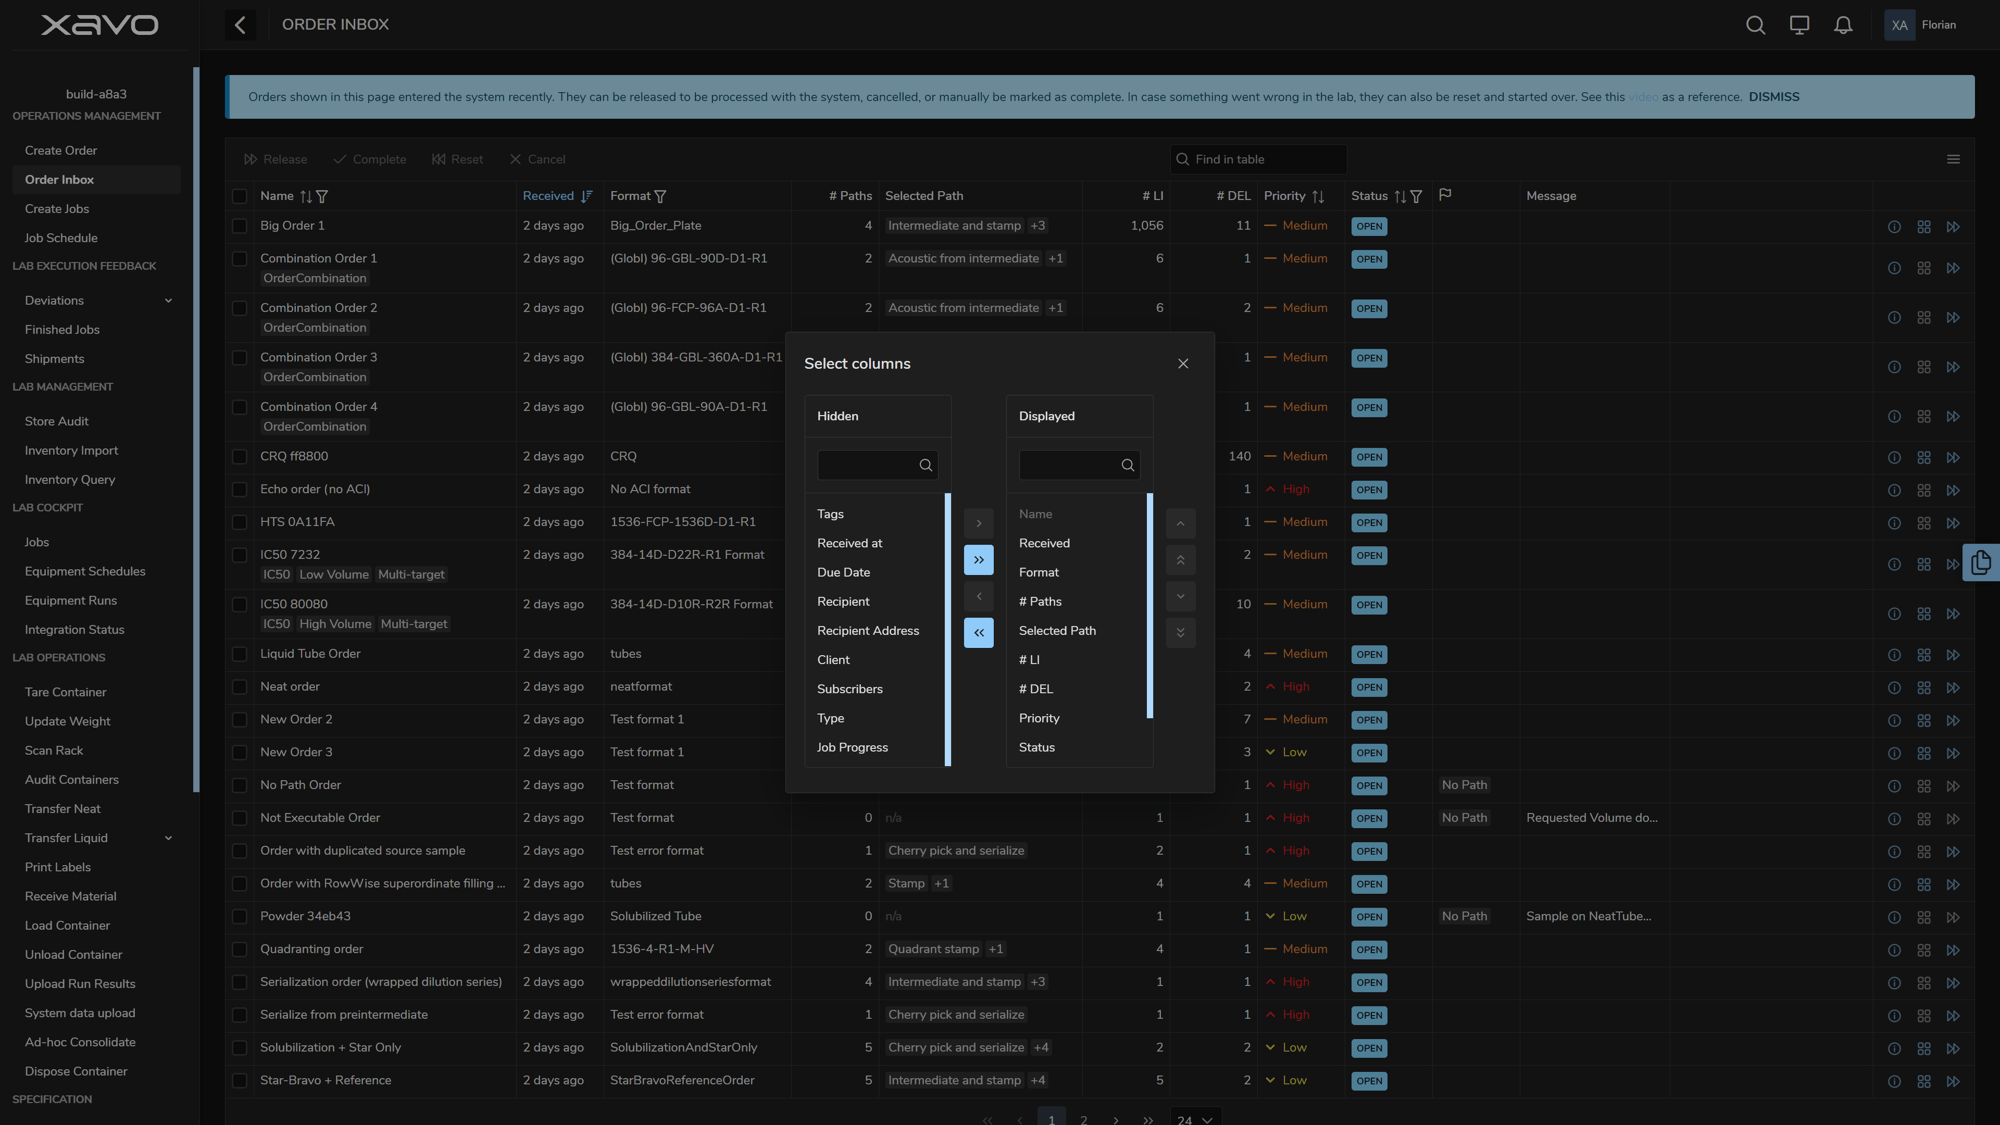Screen dimensions: 2000x1125
Task: Open the global search icon in header
Action: coord(1755,25)
